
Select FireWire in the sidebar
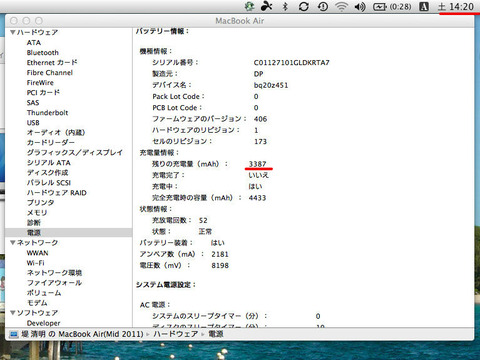pos(40,83)
